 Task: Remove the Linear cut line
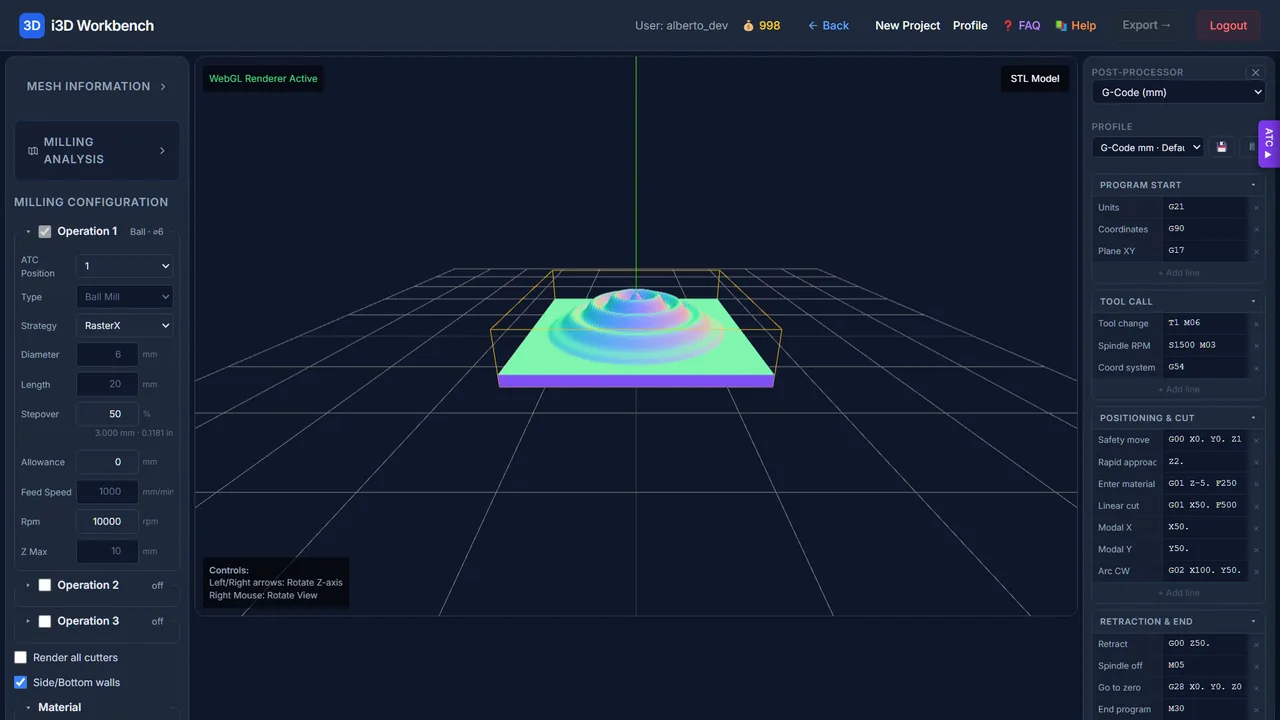(1257, 506)
